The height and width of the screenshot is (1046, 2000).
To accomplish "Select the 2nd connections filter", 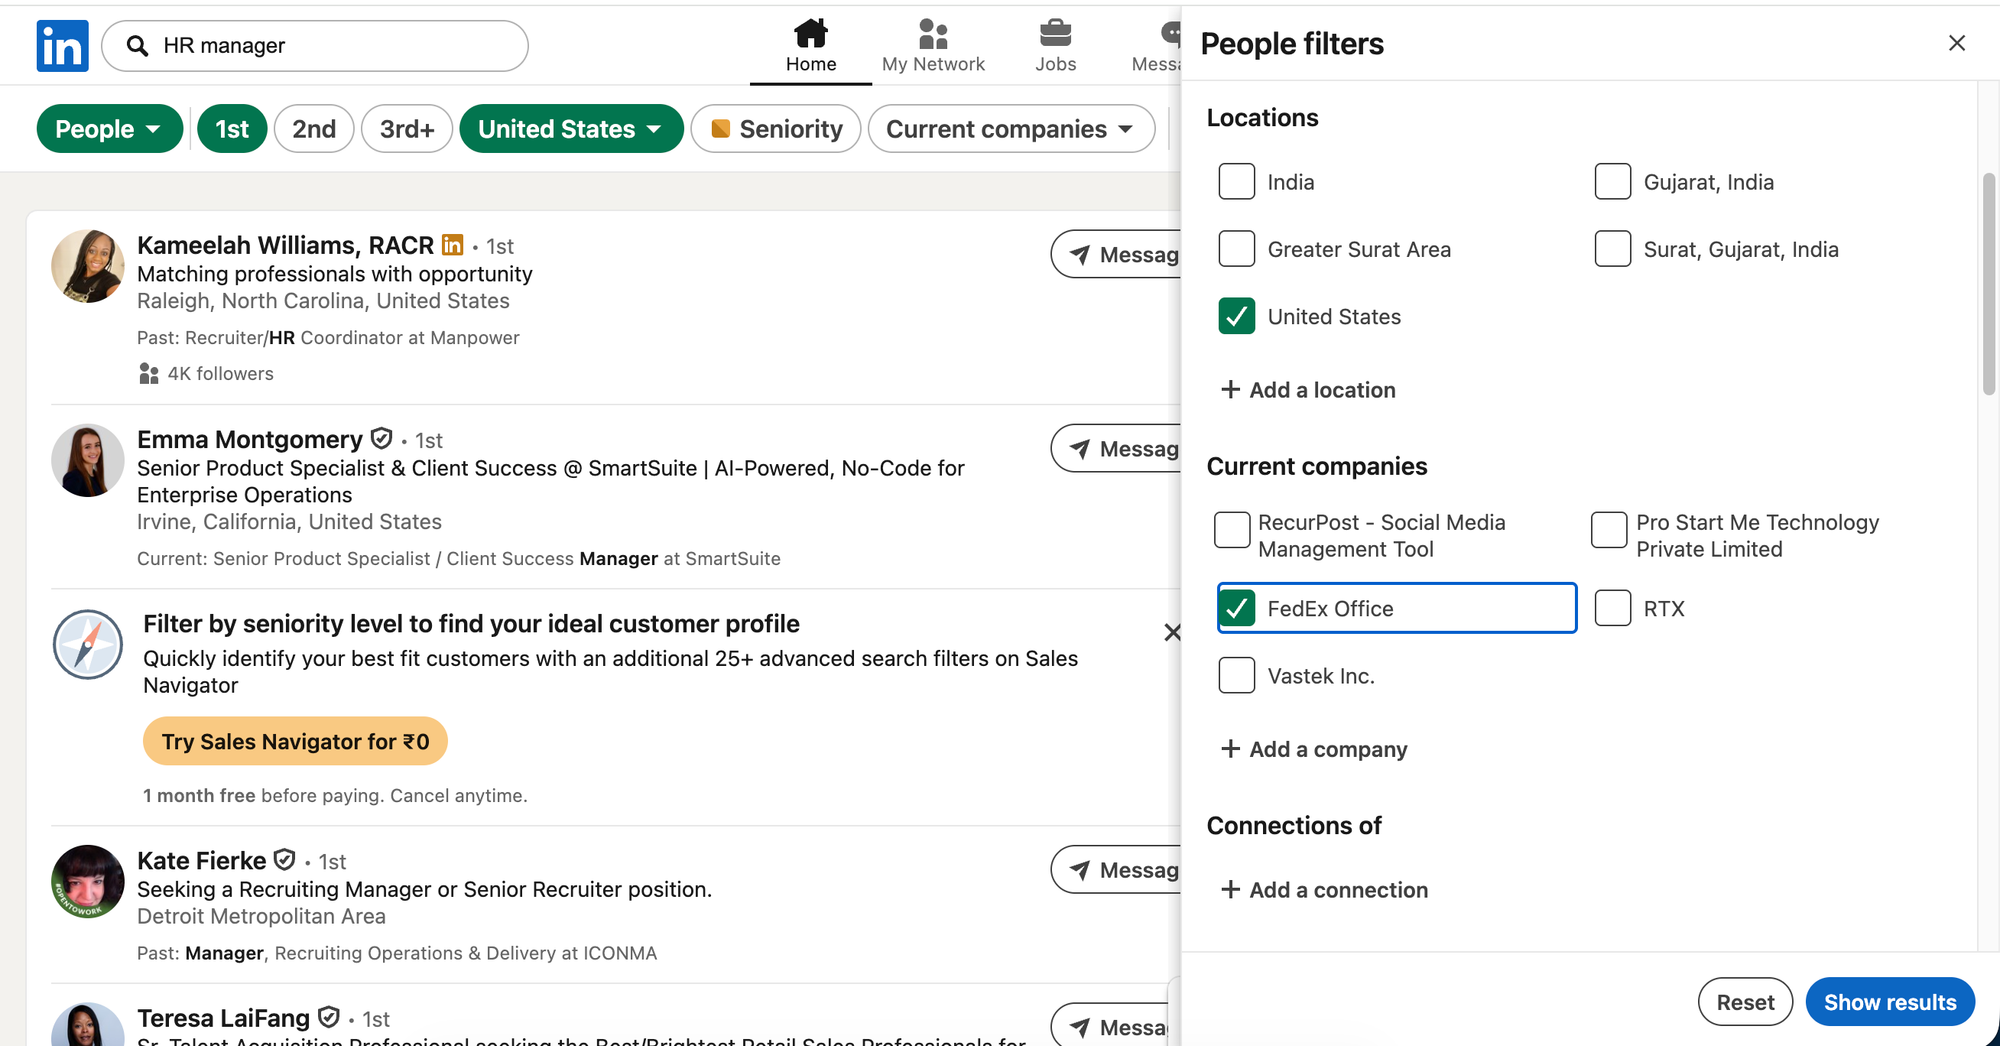I will point(314,129).
